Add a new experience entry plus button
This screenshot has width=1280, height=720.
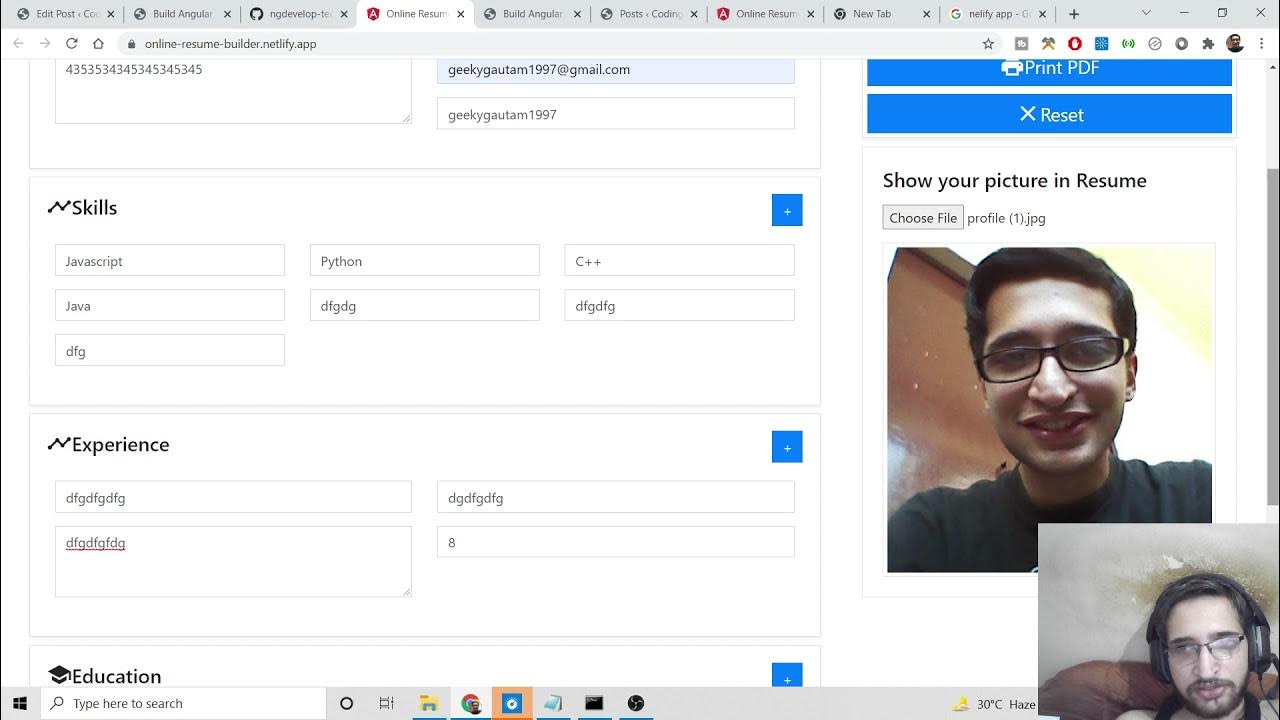click(787, 447)
